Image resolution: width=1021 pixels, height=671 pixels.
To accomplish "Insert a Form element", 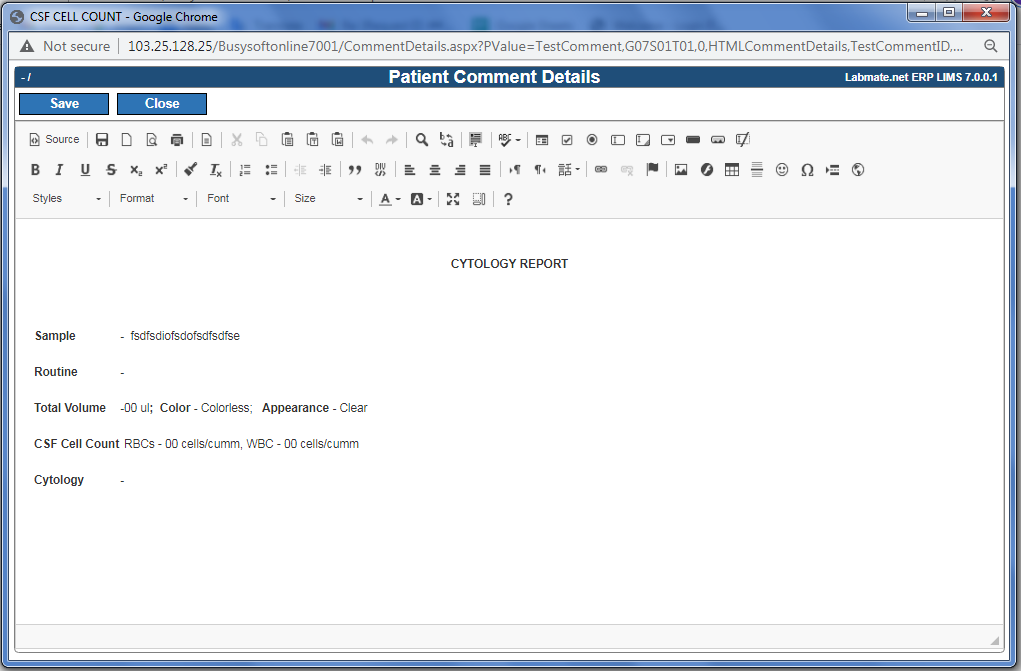I will pyautogui.click(x=542, y=139).
